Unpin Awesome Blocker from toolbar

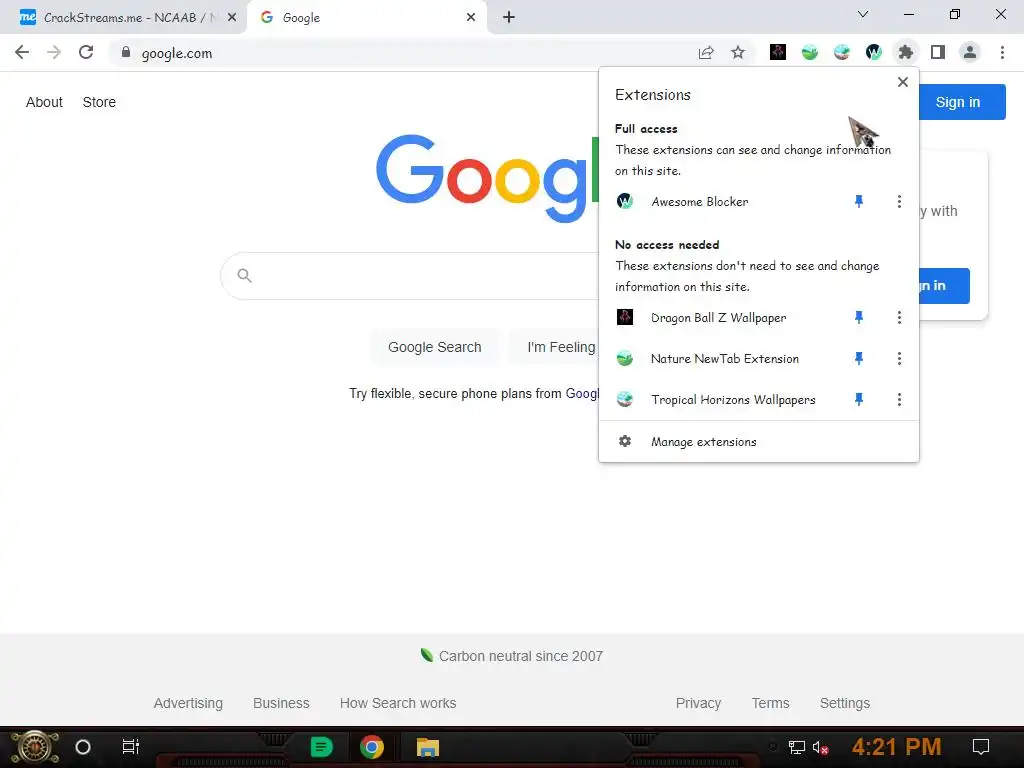859,201
